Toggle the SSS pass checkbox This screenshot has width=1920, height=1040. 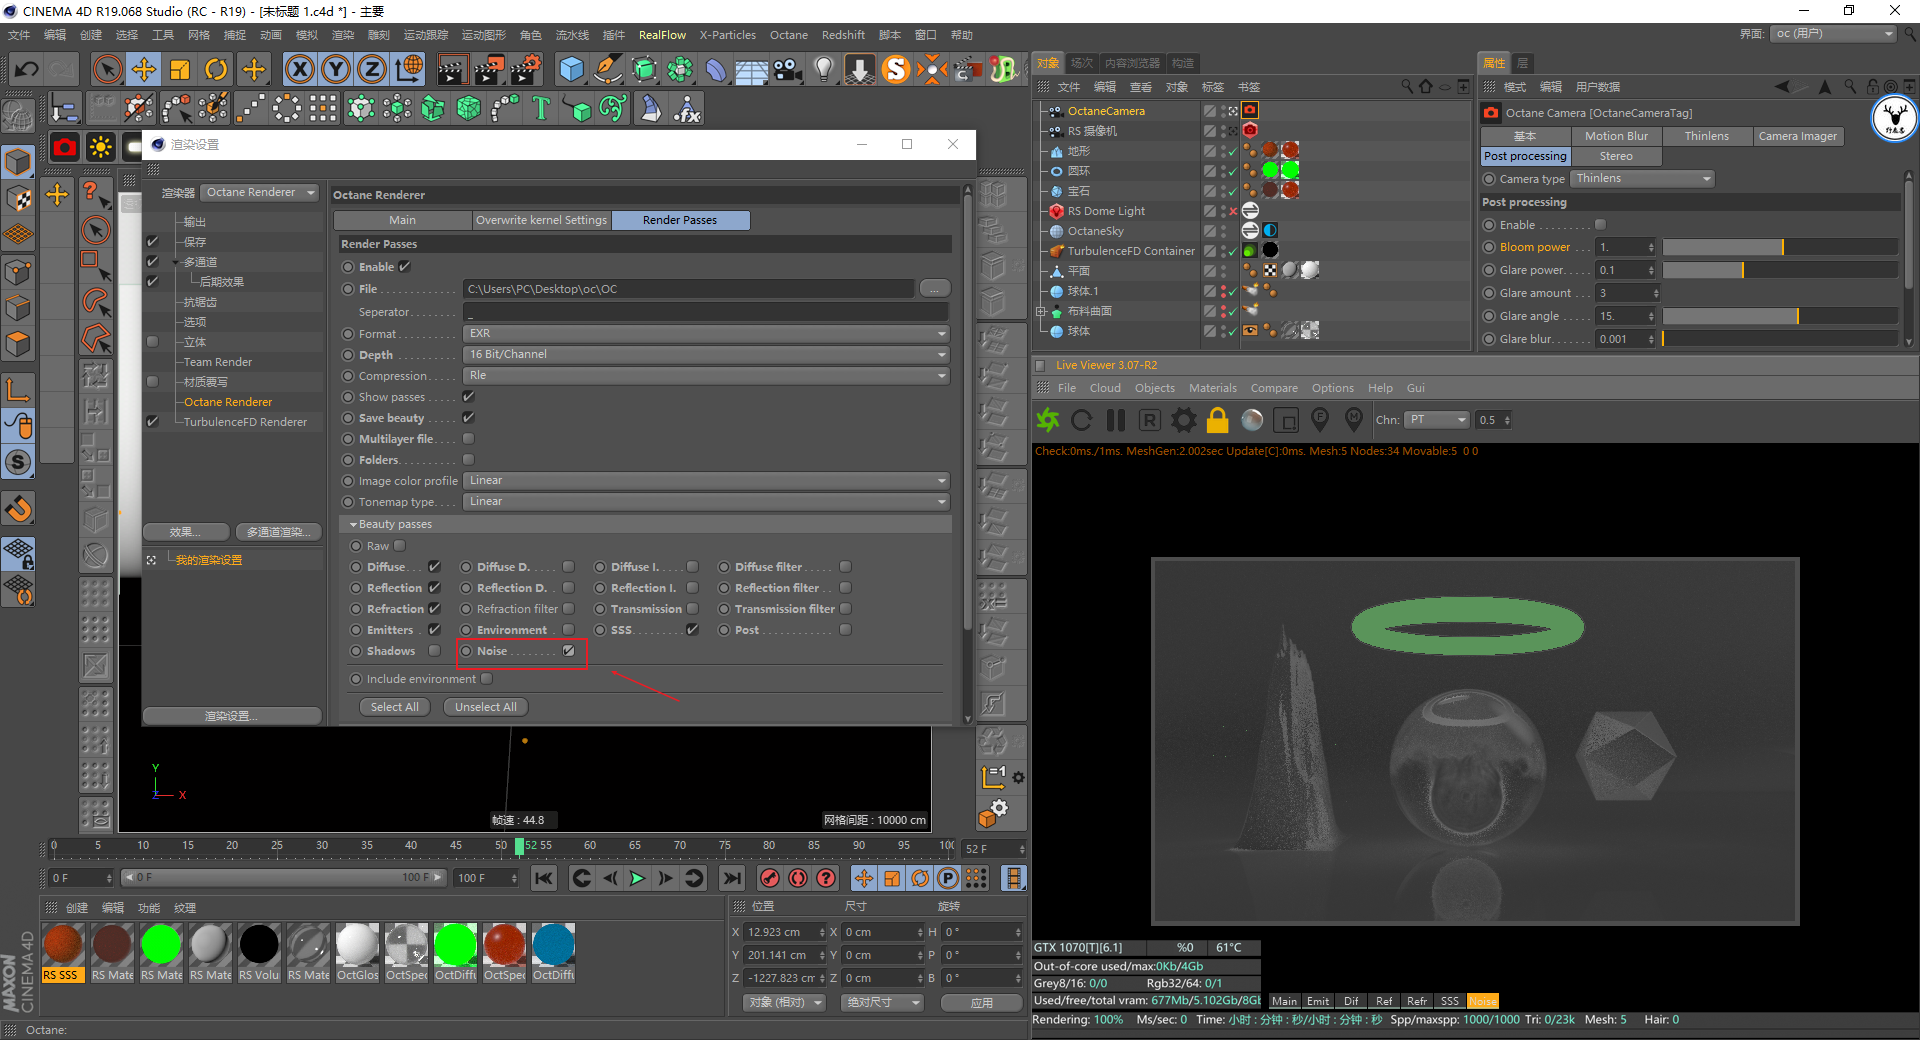coord(692,630)
